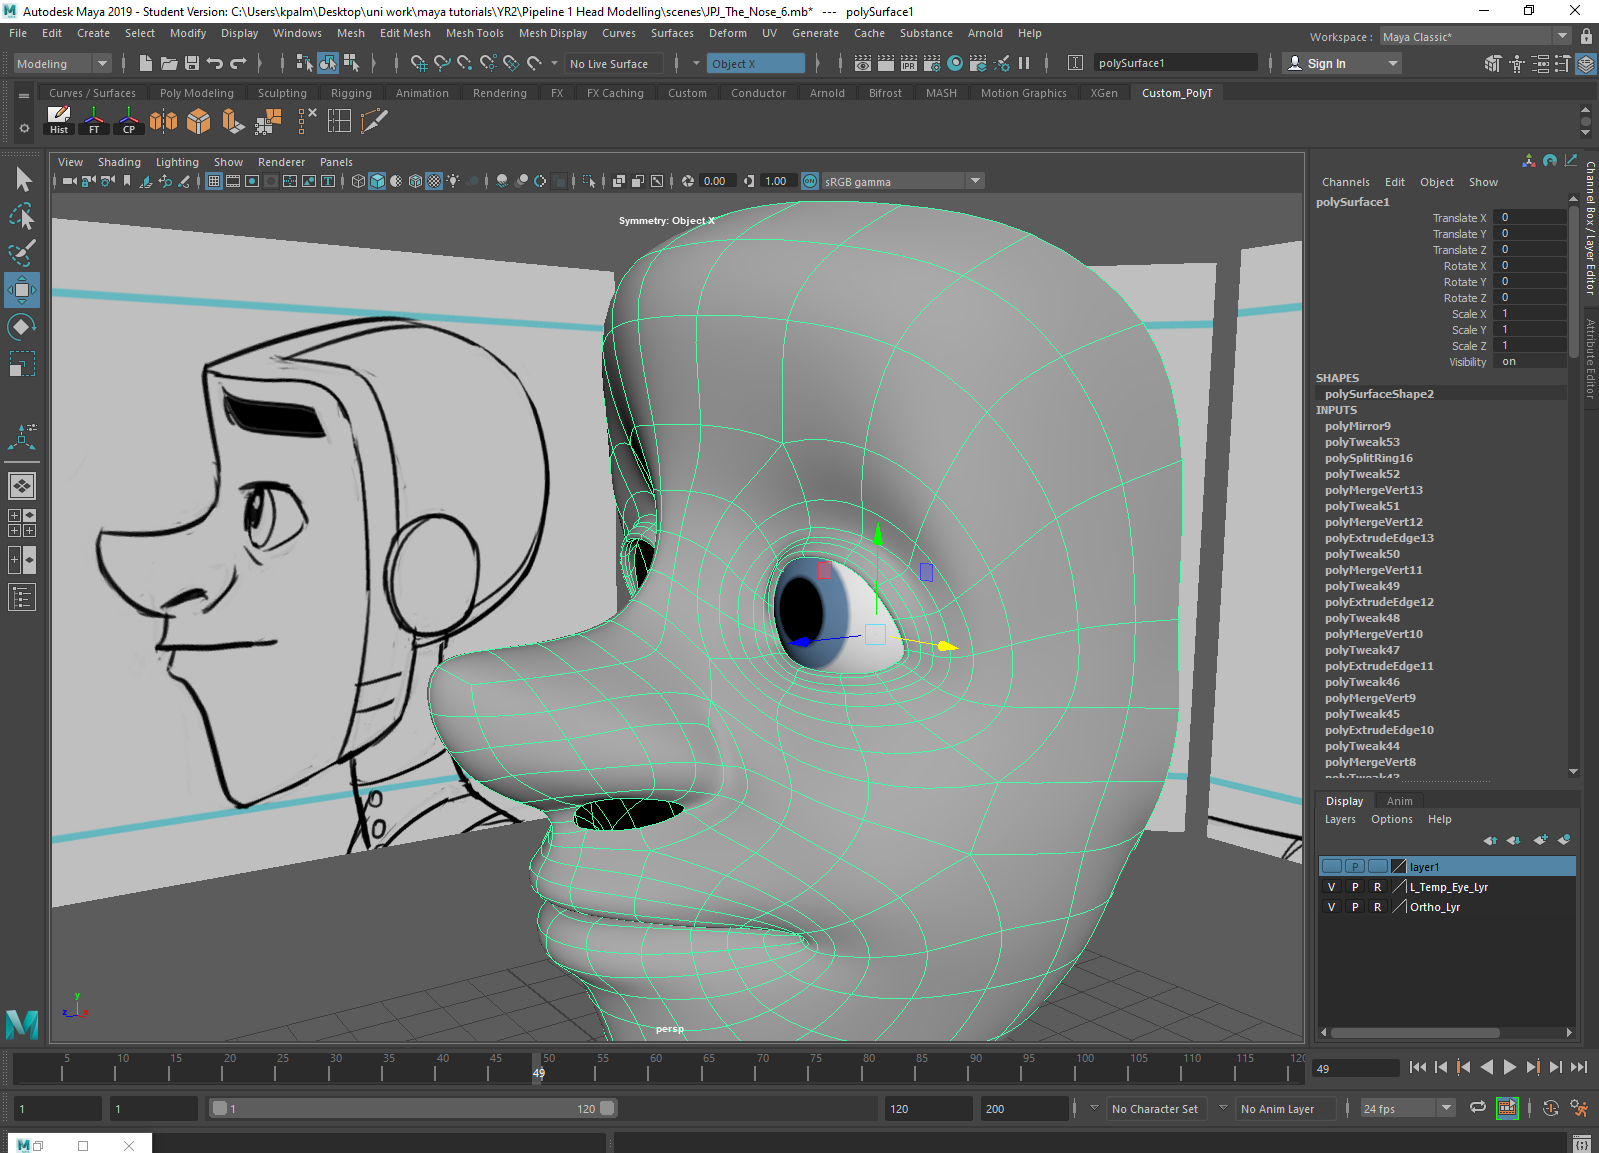Screen dimensions: 1599x1153
Task: Open the Sign In dropdown
Action: (x=1342, y=63)
